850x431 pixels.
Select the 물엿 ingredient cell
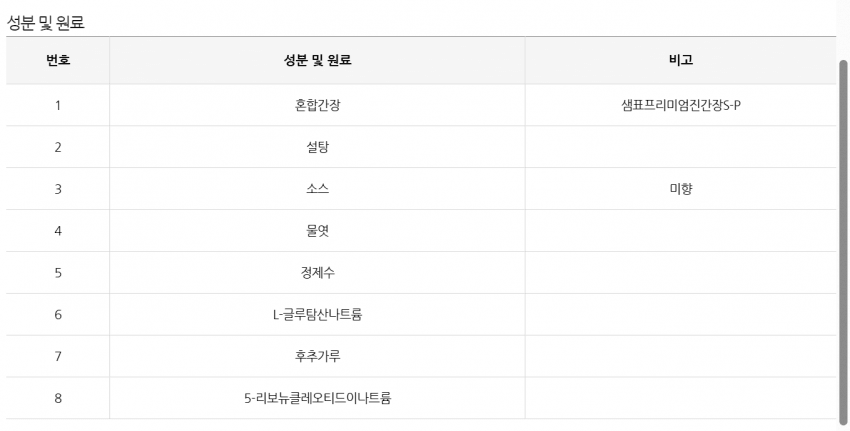tap(317, 231)
